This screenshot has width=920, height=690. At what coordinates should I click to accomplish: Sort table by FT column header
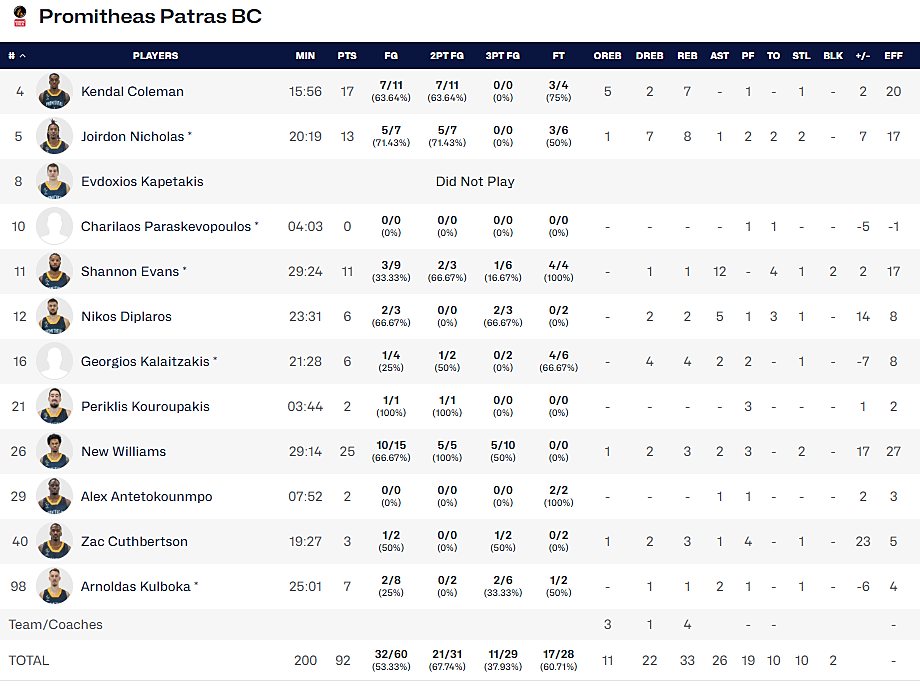559,56
